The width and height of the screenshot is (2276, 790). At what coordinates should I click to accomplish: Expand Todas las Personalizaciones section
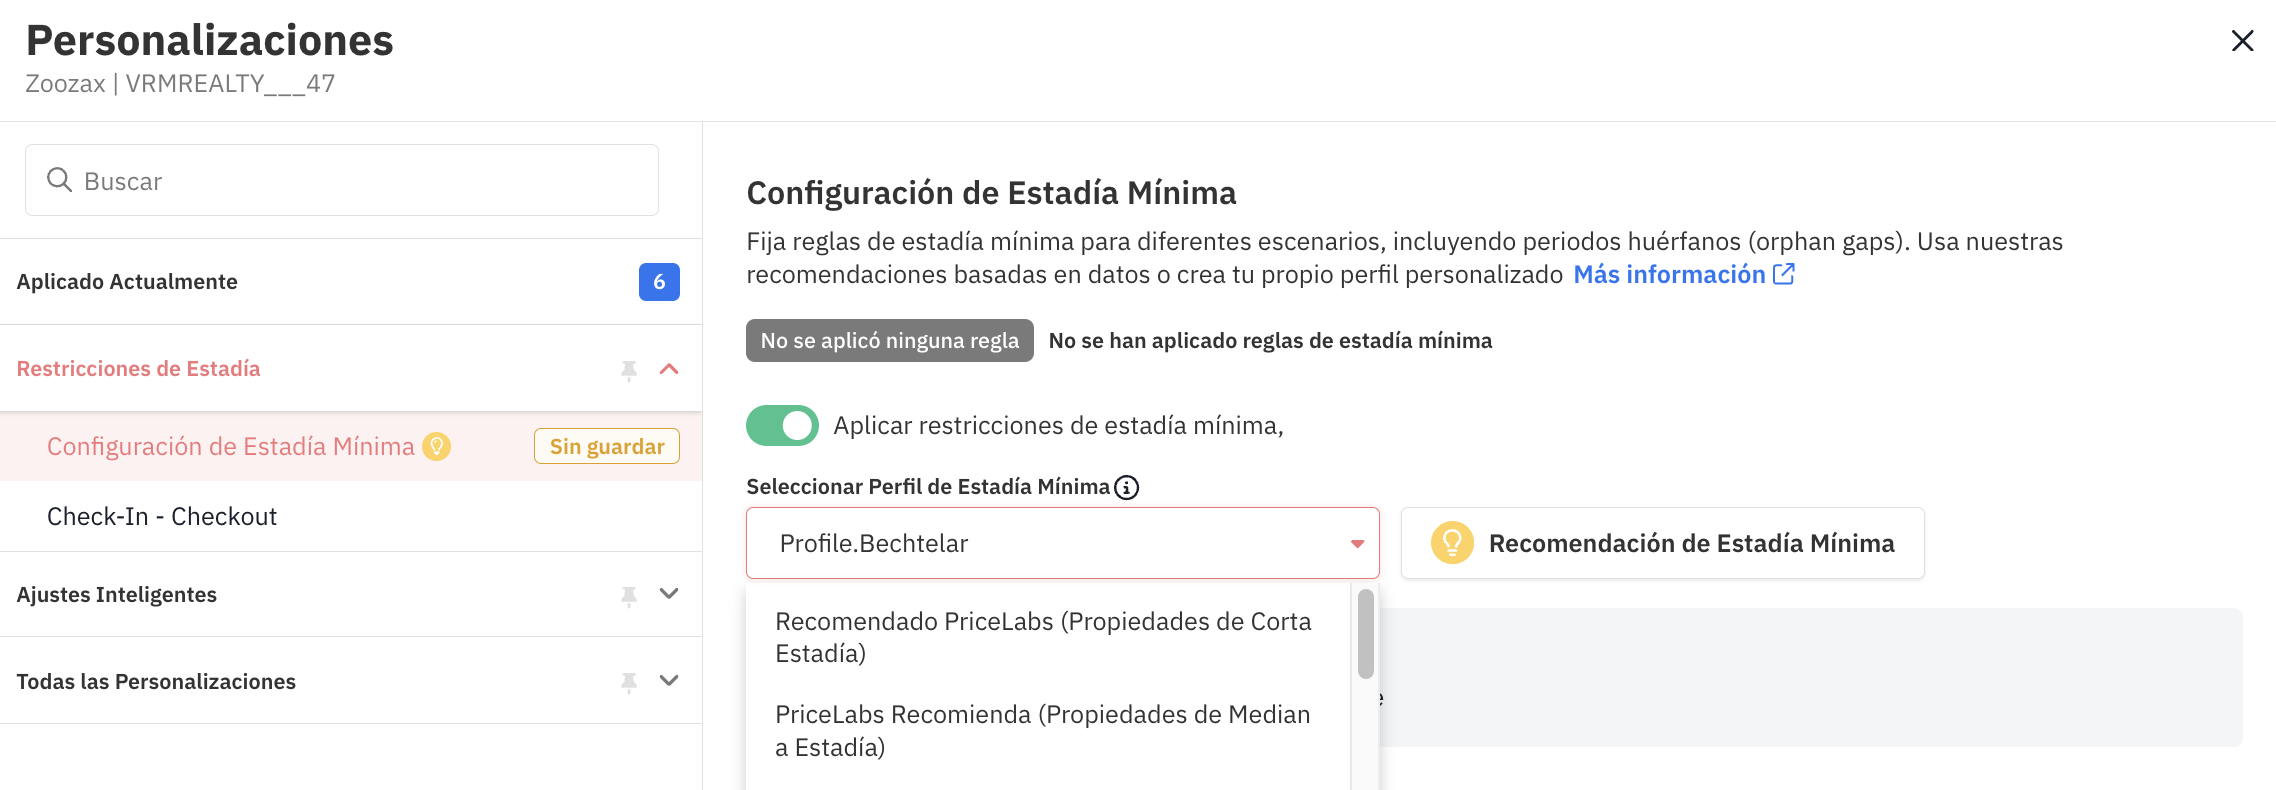point(669,681)
